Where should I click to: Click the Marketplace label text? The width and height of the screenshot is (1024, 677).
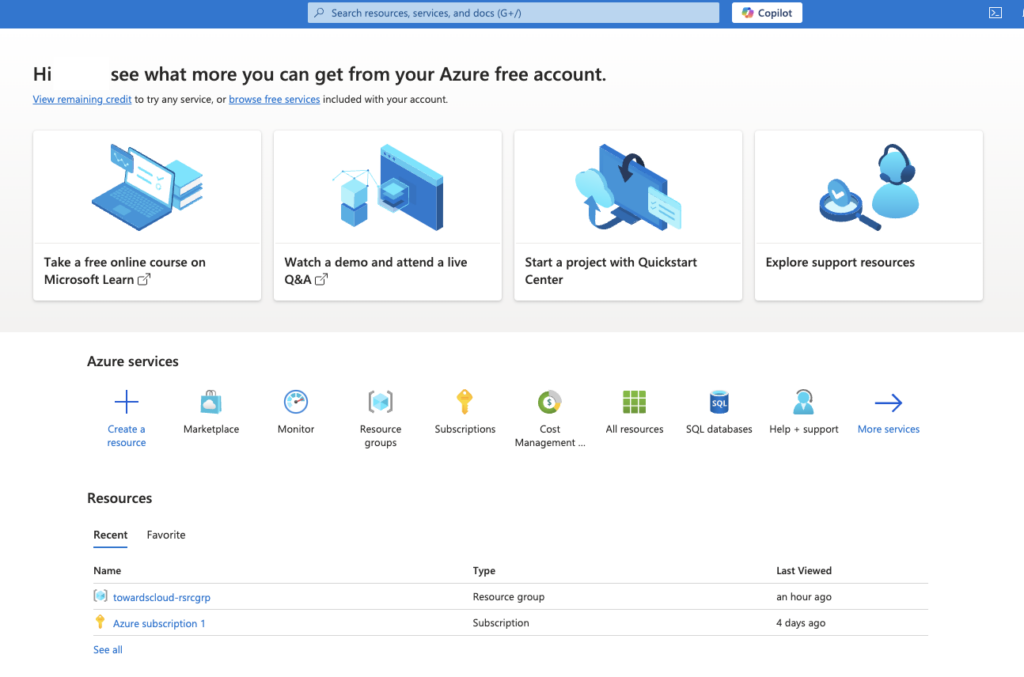(211, 429)
